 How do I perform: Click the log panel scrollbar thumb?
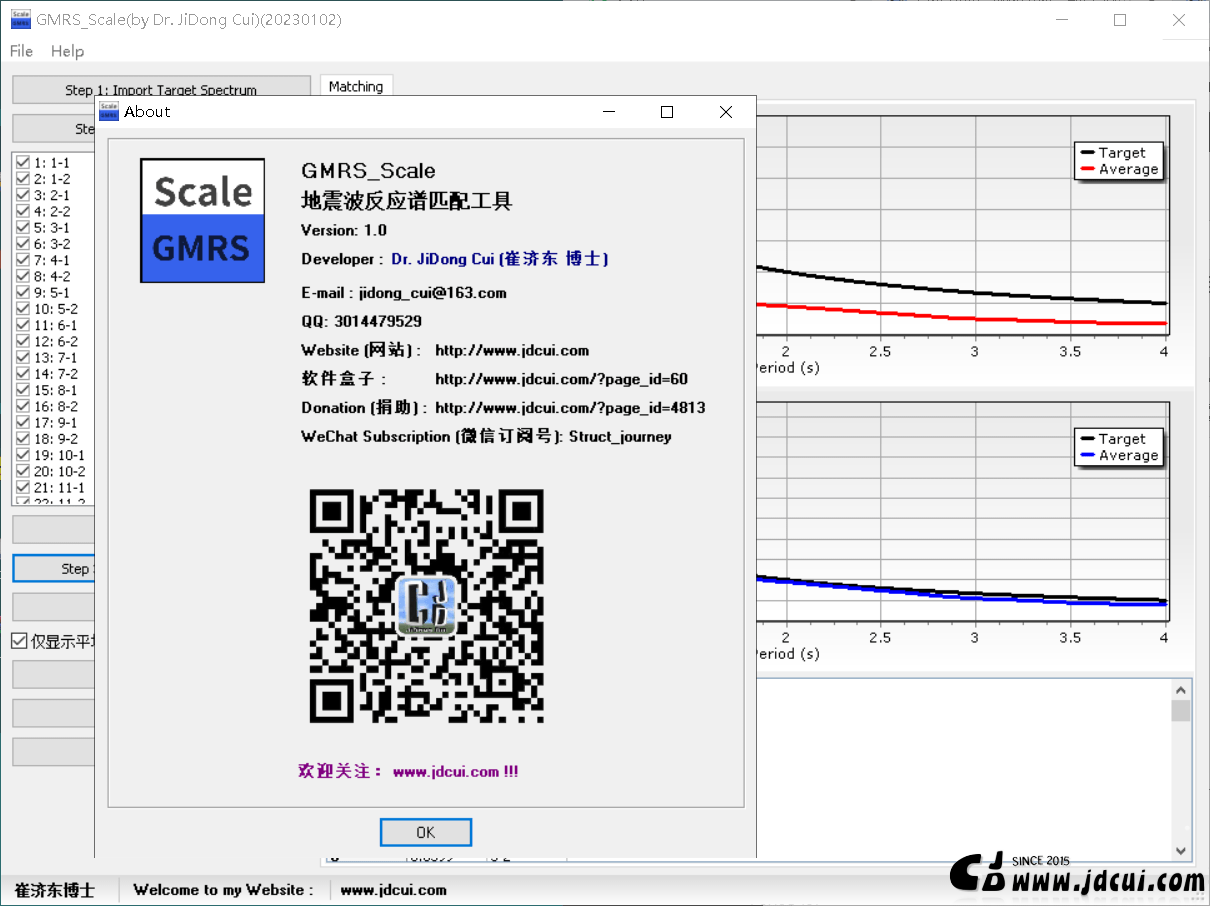click(1181, 710)
